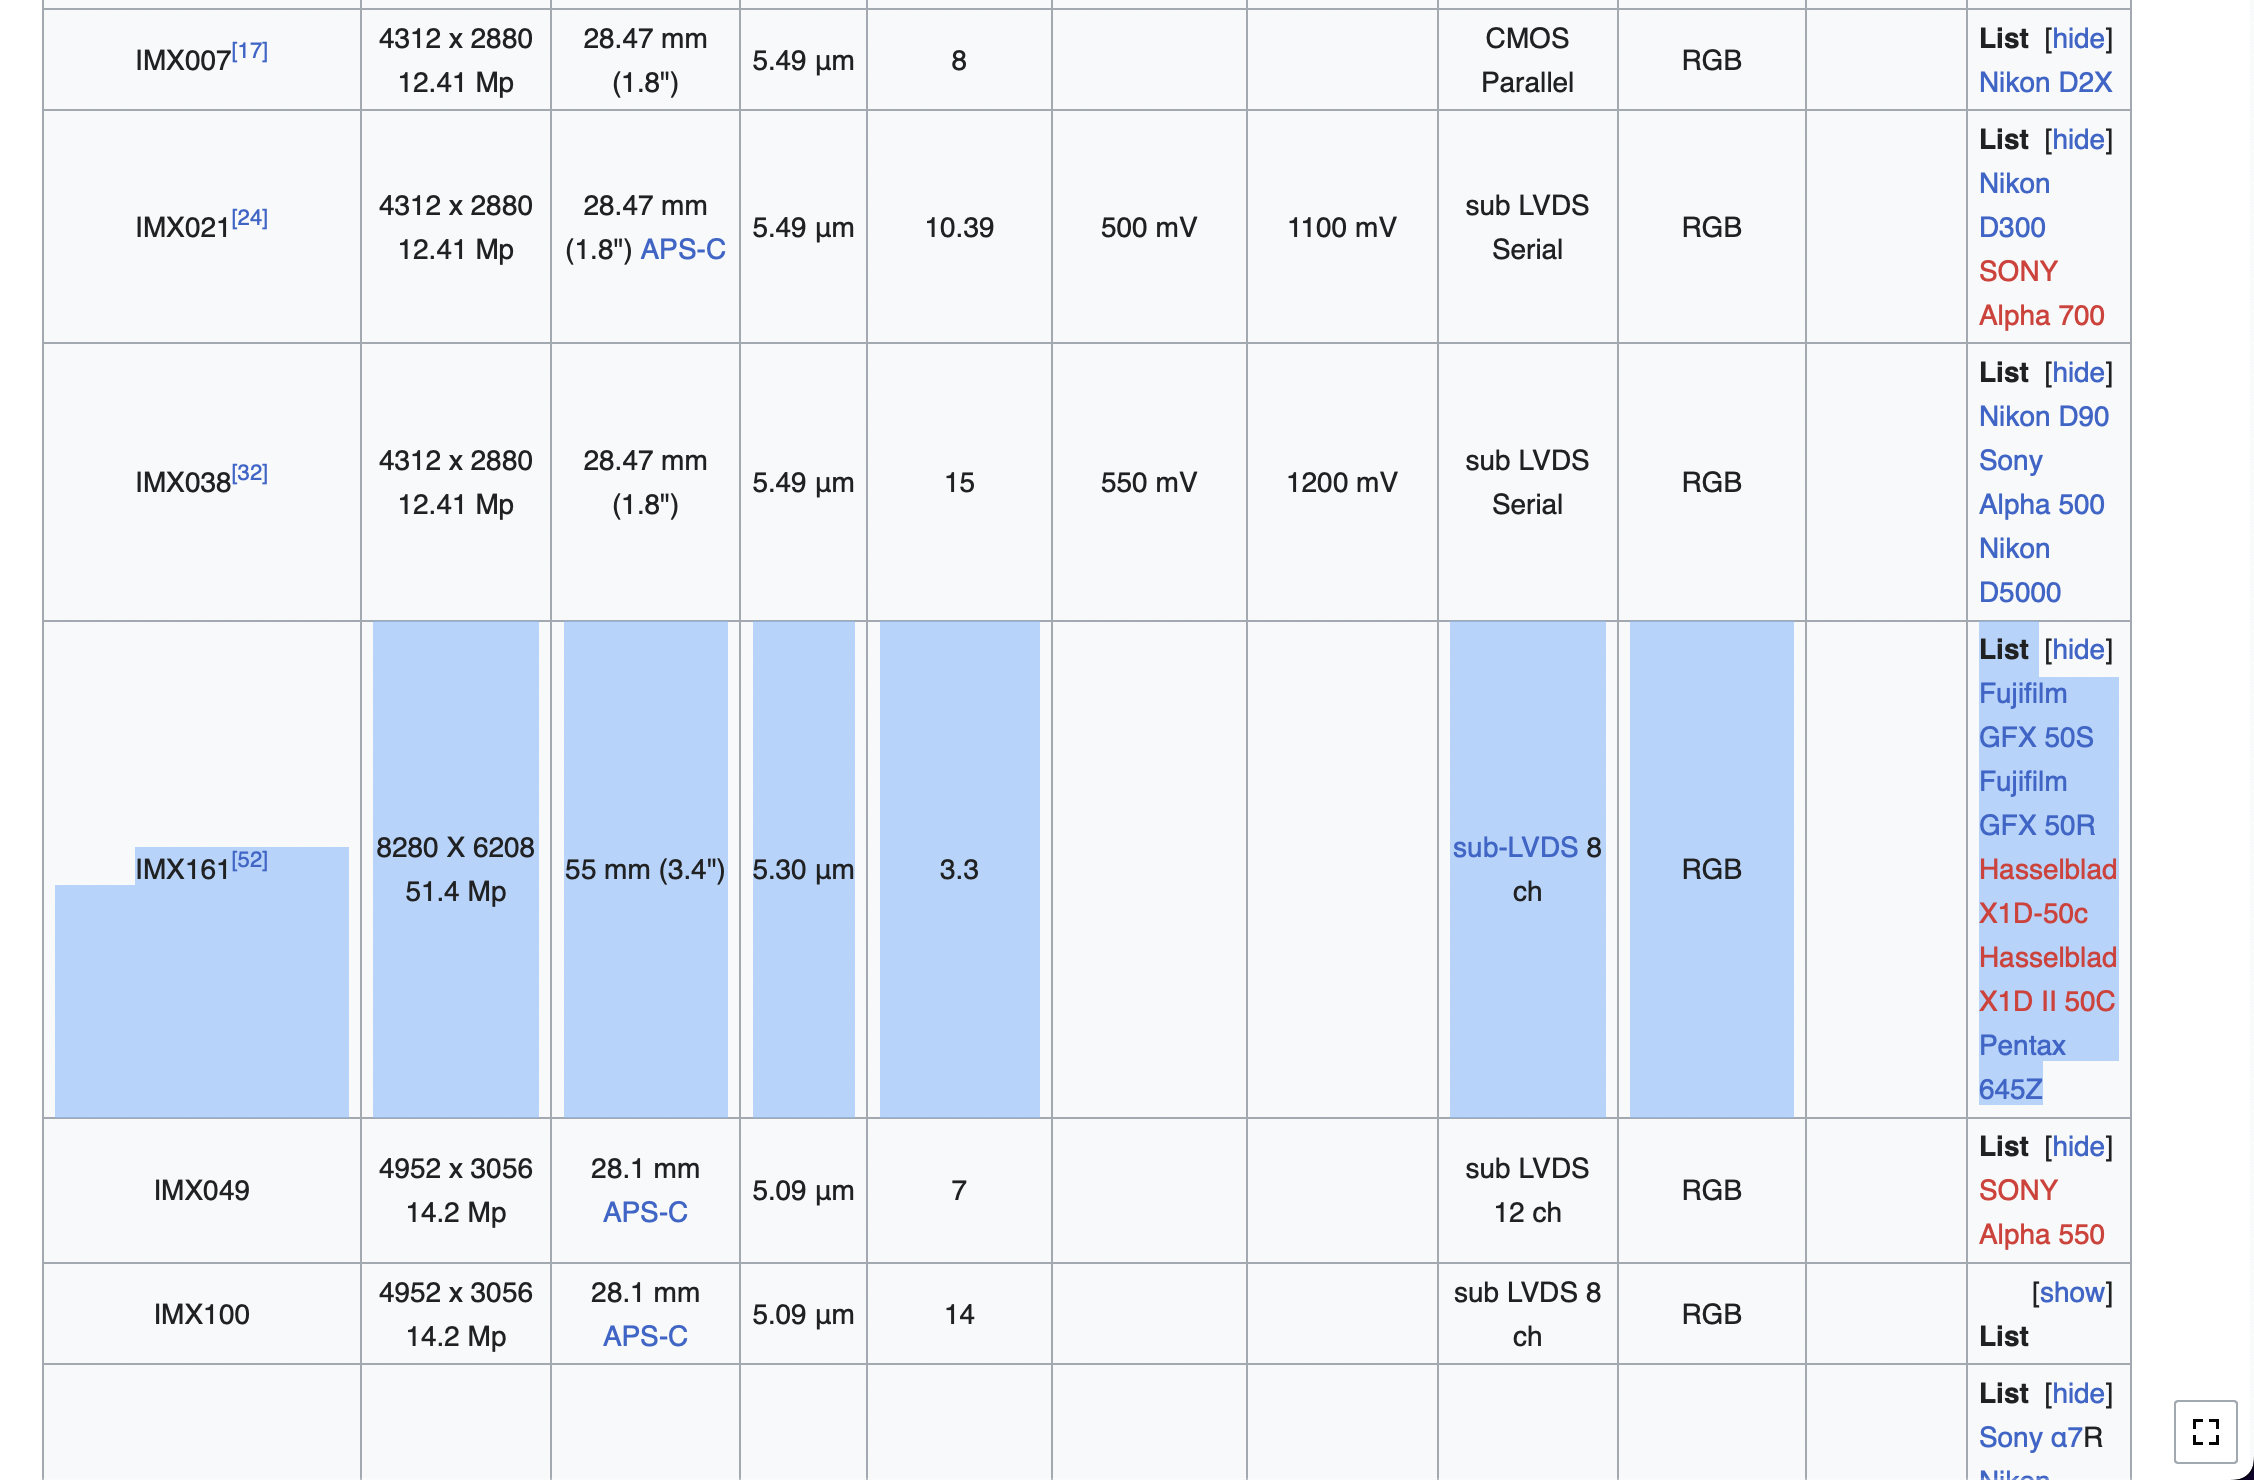Collapse the IMX007 camera list with hide
The height and width of the screenshot is (1480, 2254).
tap(2078, 39)
